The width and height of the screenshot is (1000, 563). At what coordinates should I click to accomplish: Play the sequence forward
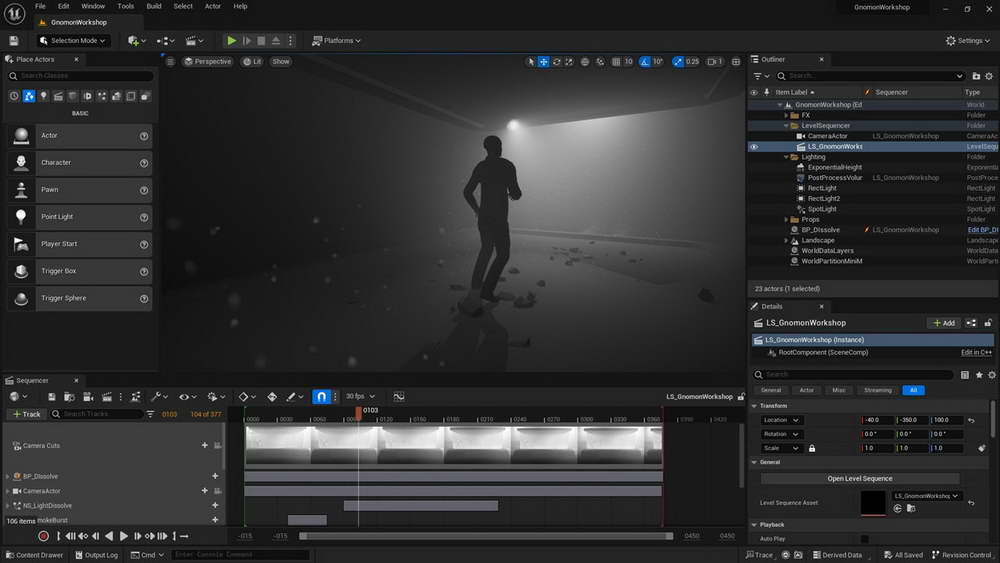click(x=124, y=536)
